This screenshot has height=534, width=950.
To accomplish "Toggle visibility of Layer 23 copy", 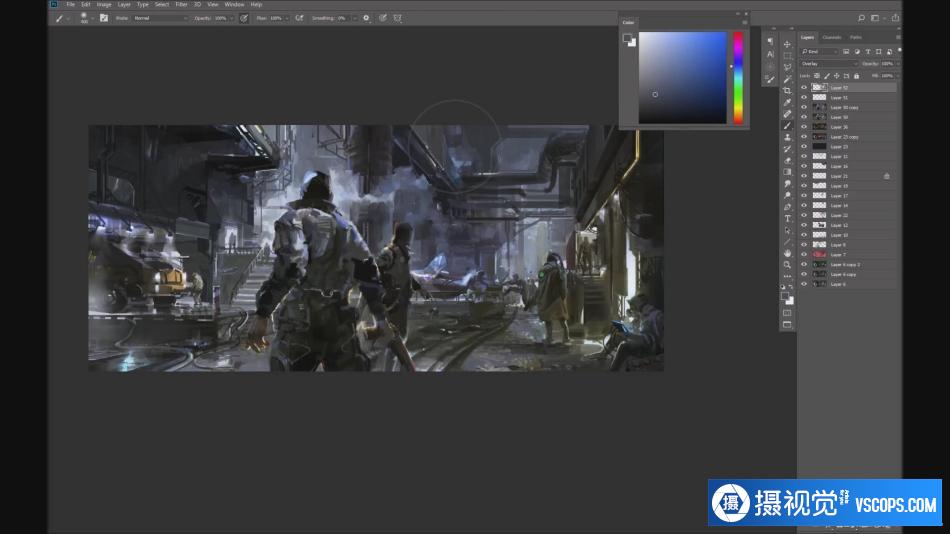I will coord(804,136).
